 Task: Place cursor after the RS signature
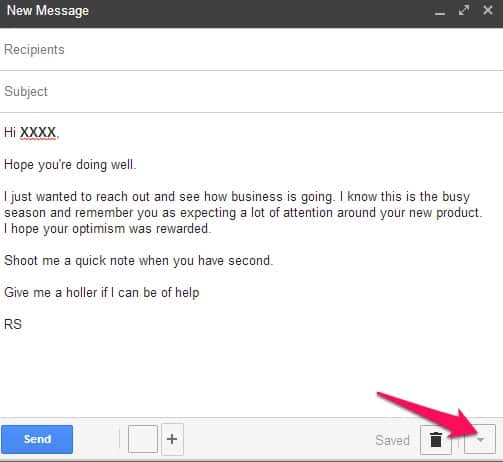[23, 324]
